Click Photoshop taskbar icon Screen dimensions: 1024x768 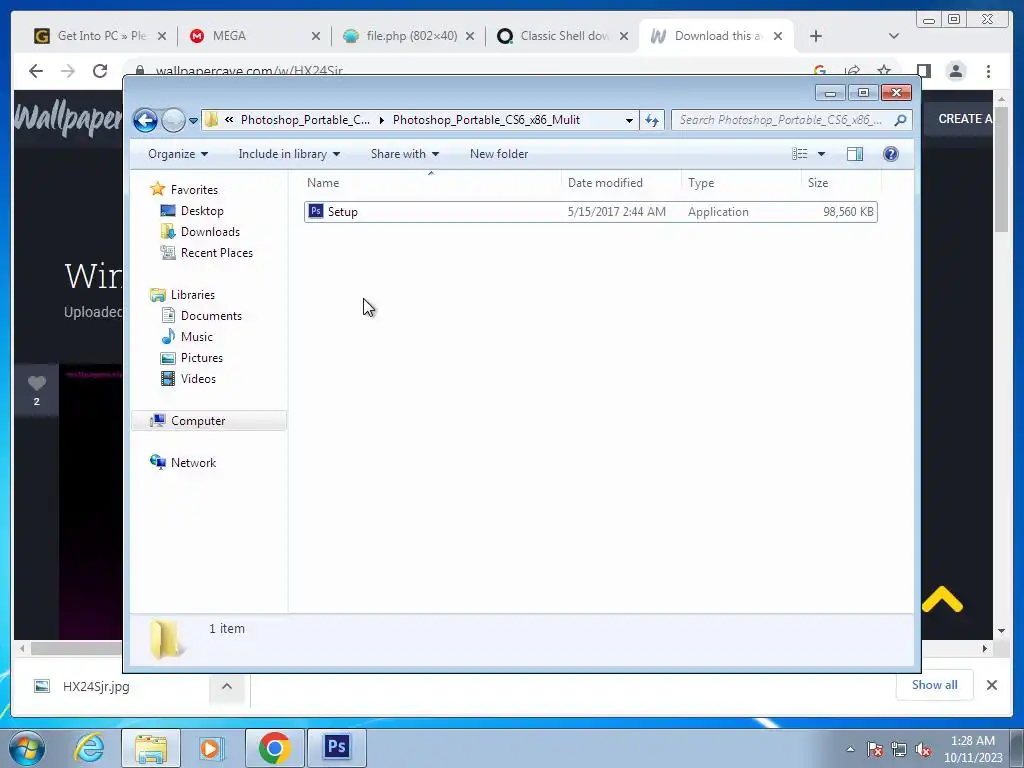337,747
